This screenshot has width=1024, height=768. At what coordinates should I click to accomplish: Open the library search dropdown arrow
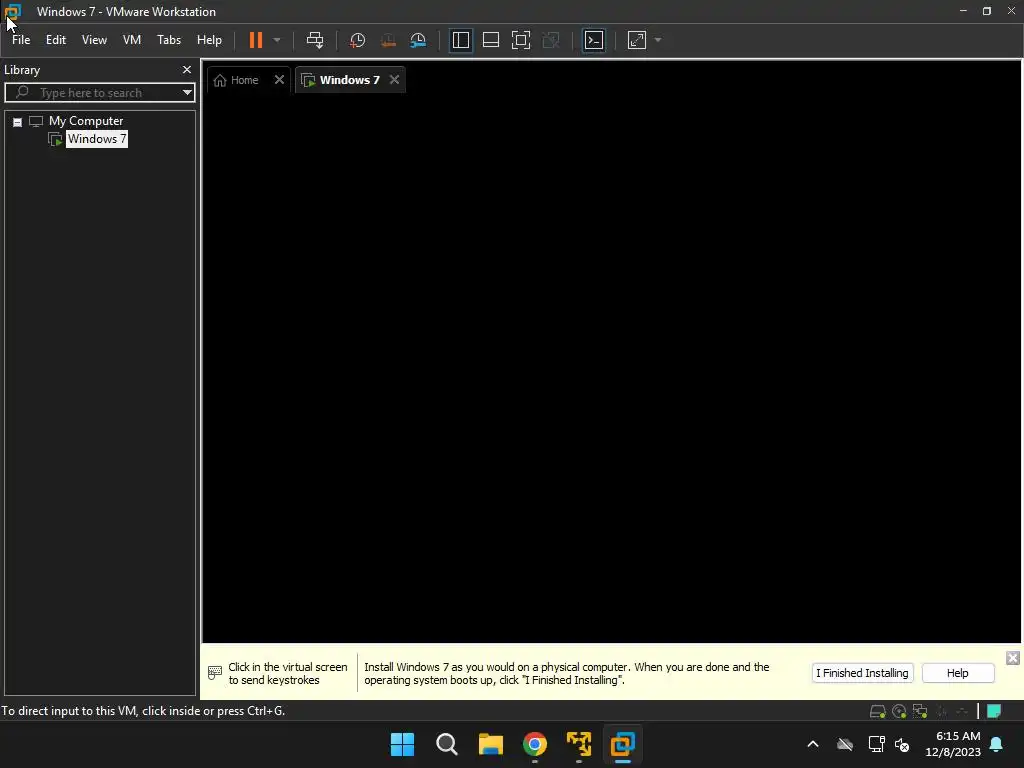187,93
